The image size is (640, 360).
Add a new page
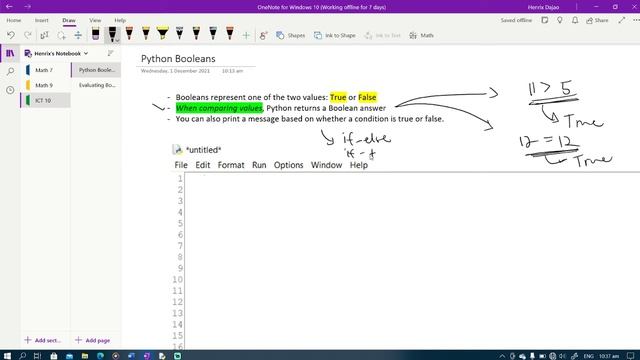pyautogui.click(x=93, y=340)
